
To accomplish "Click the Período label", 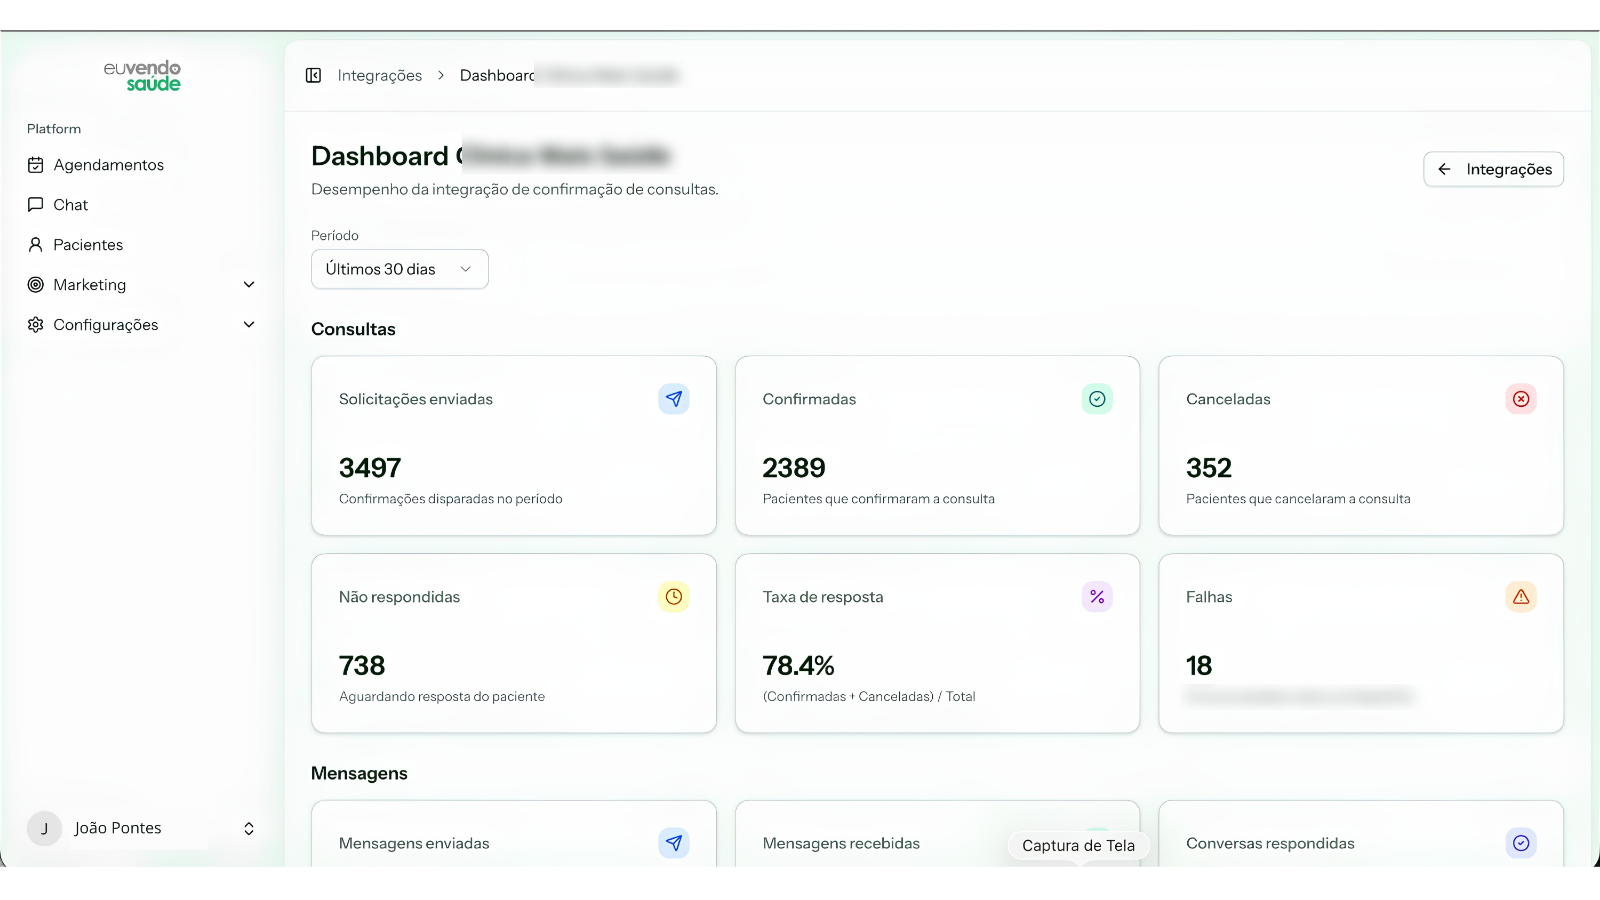I will coord(335,236).
